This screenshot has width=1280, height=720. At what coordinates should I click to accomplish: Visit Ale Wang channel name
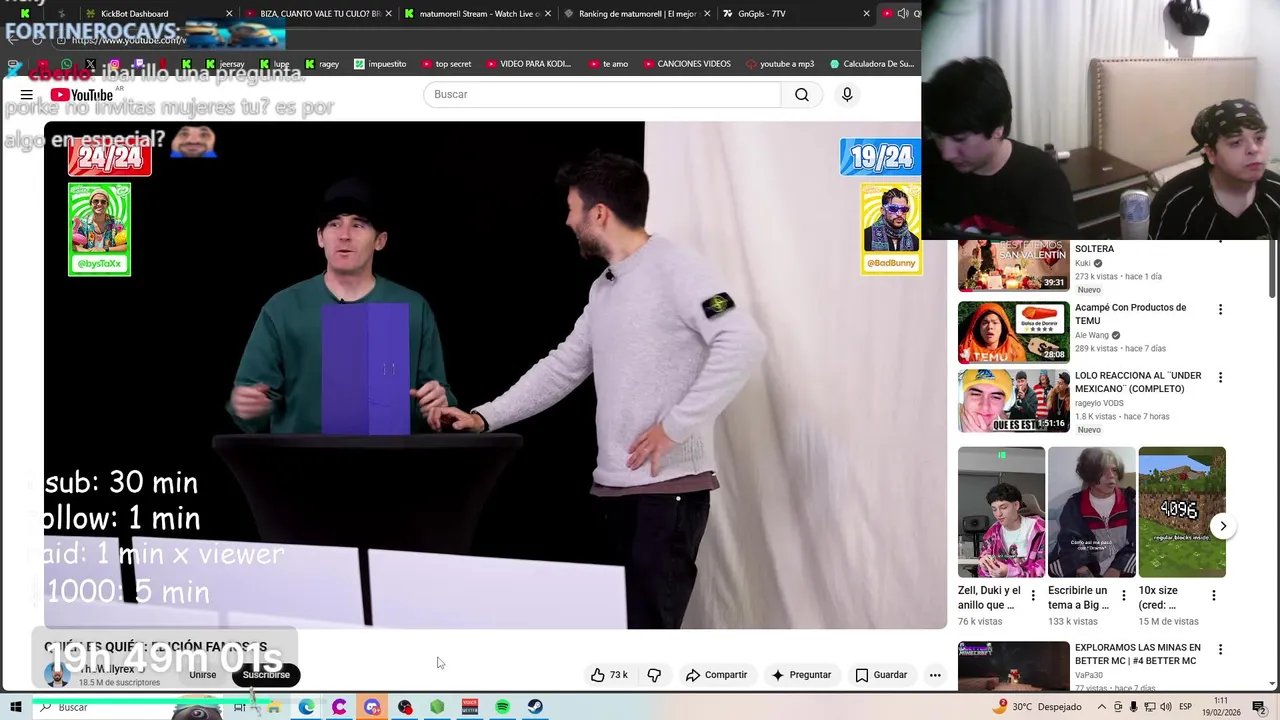pyautogui.click(x=1092, y=335)
